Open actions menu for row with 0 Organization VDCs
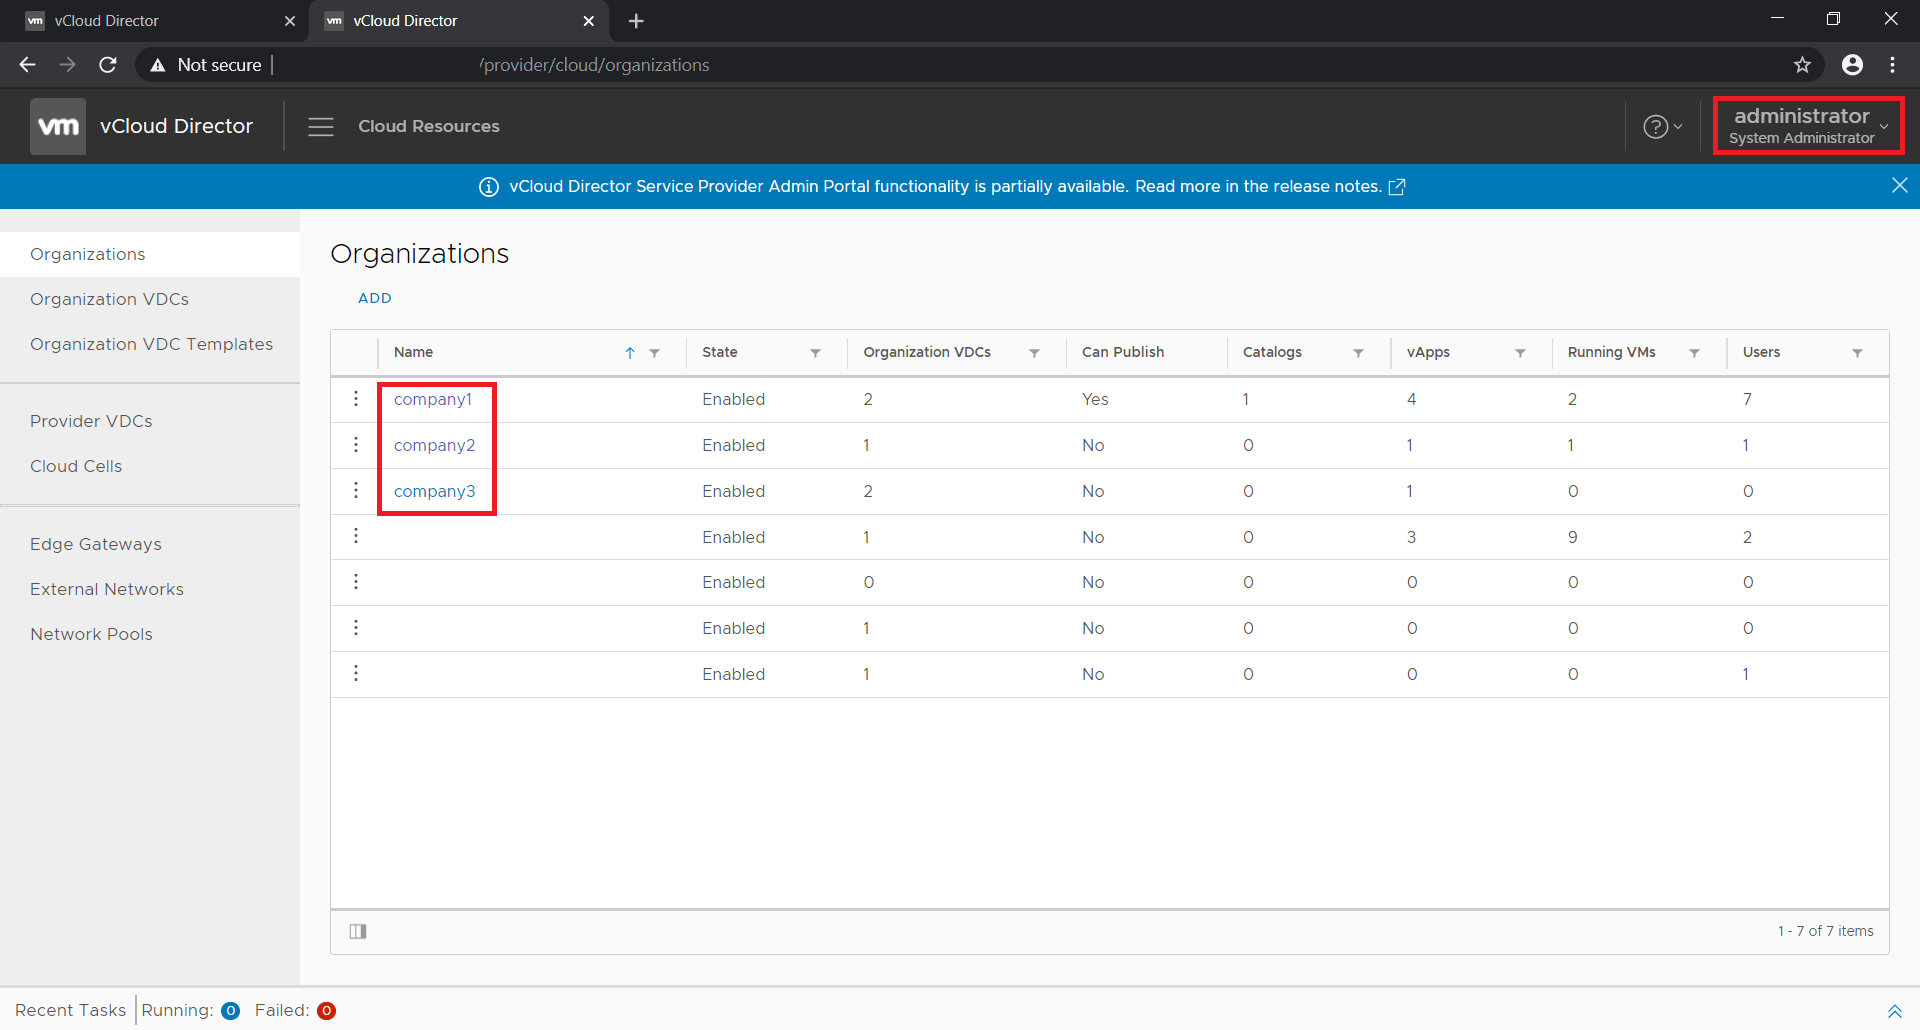This screenshot has height=1030, width=1920. coord(356,582)
